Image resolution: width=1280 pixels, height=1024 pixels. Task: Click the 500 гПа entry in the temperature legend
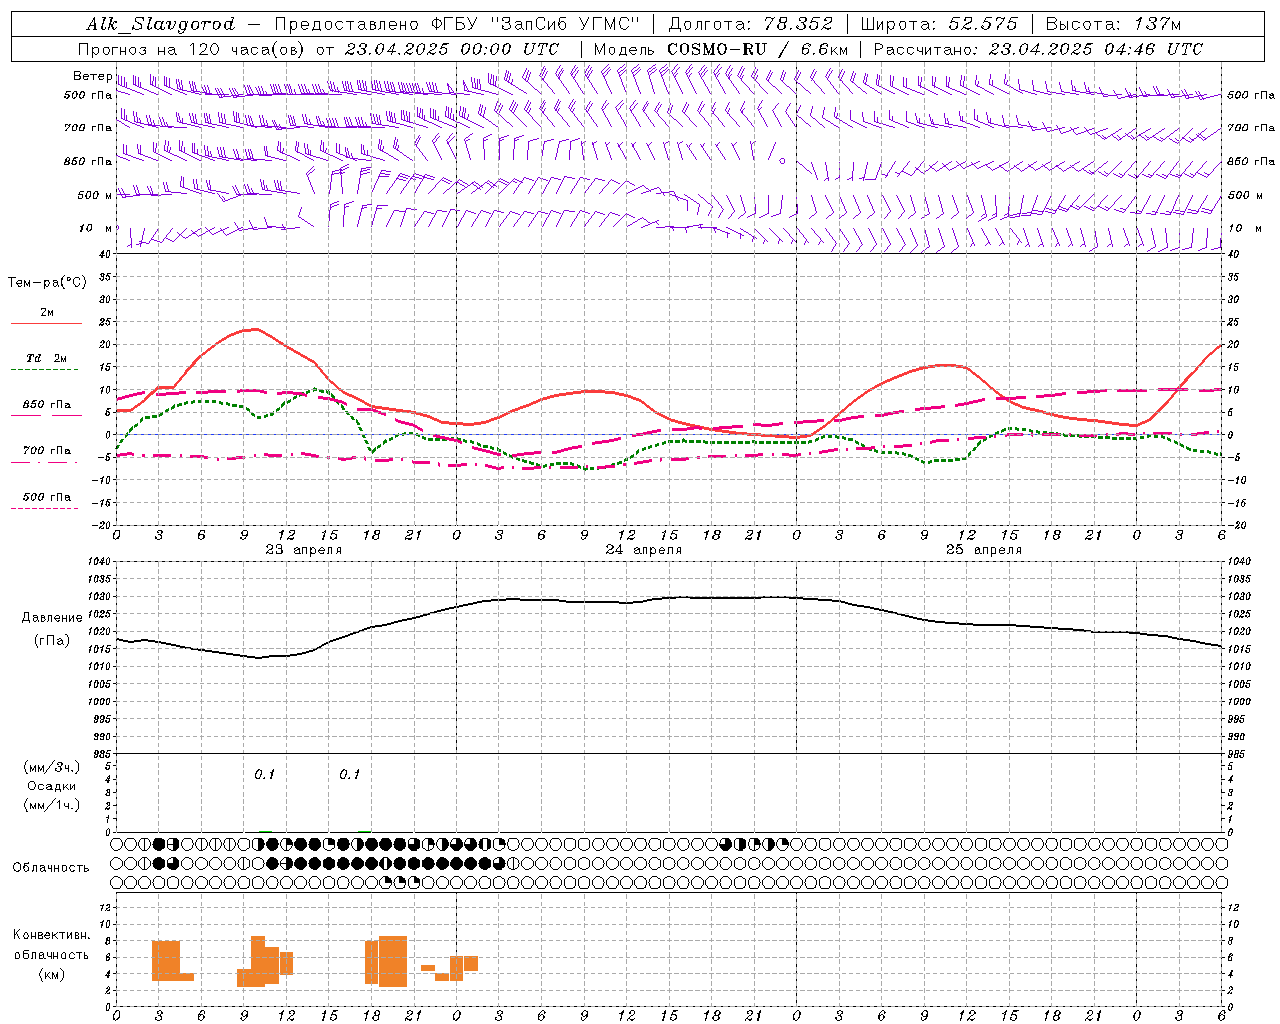pyautogui.click(x=46, y=496)
